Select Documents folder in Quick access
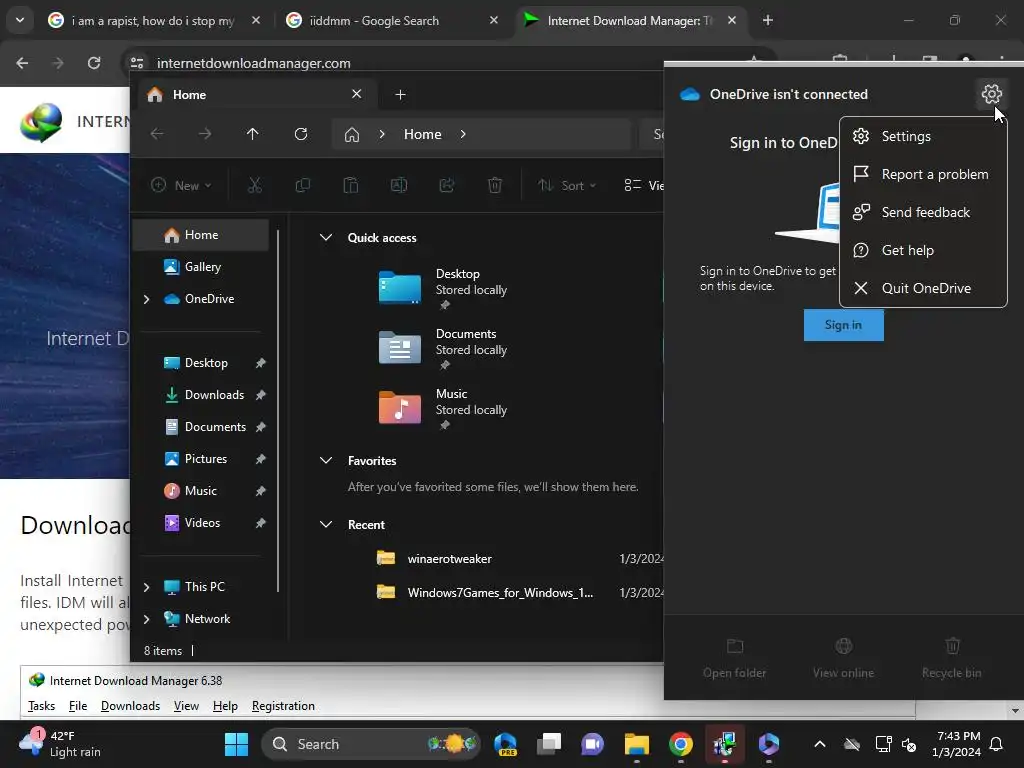1024x768 pixels. click(x=444, y=348)
